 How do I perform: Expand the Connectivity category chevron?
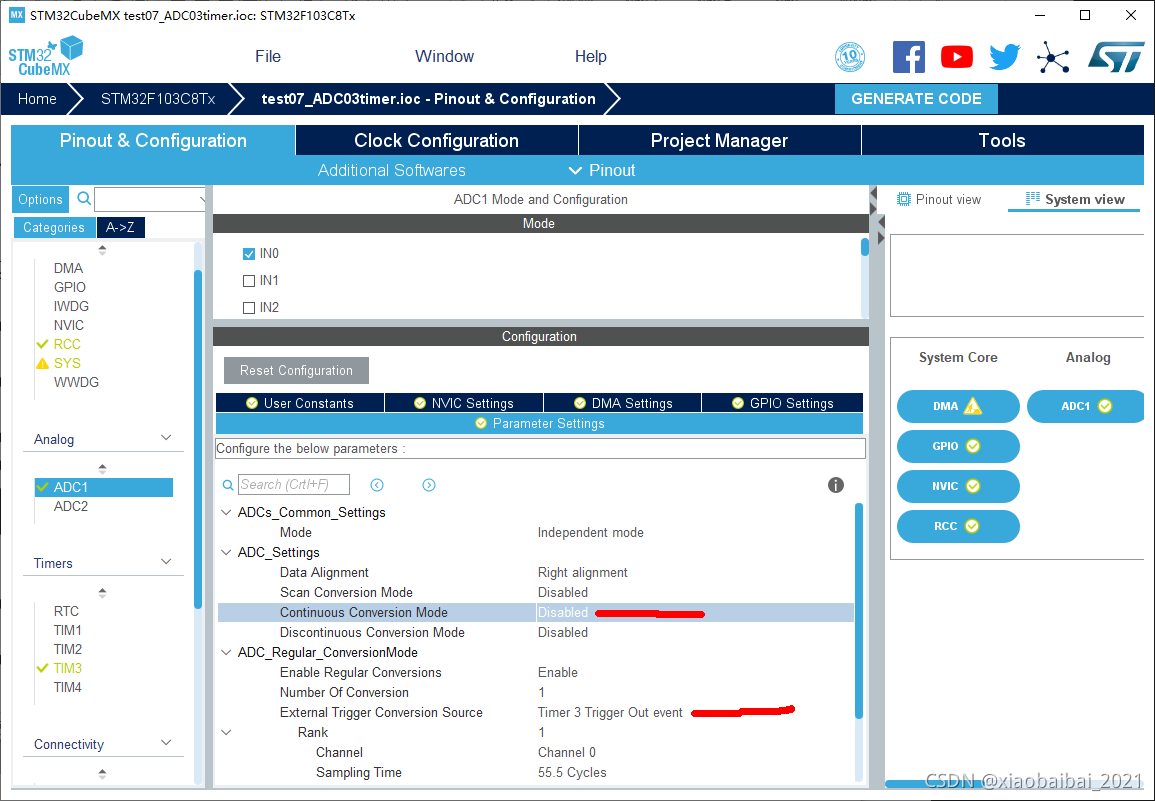click(166, 743)
